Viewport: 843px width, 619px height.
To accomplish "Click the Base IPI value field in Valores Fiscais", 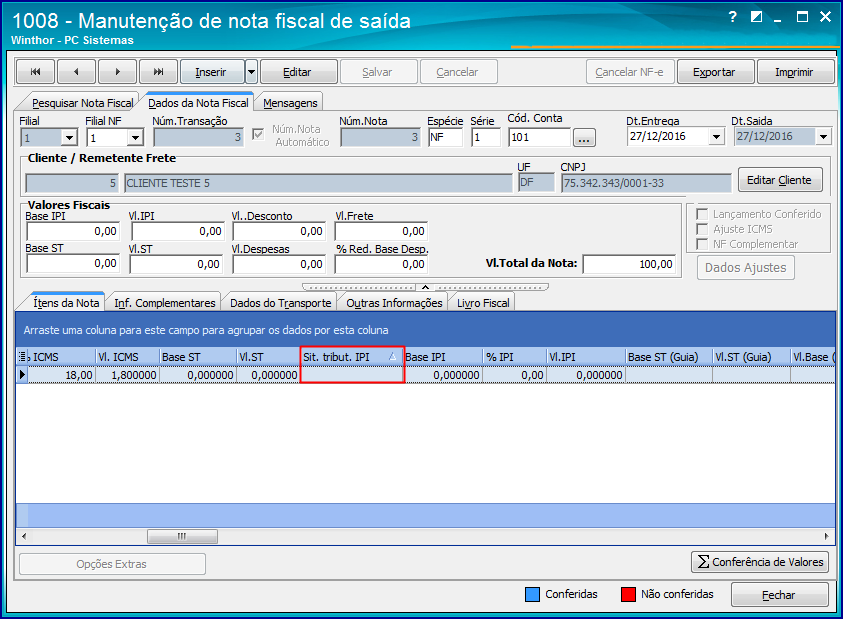I will click(x=73, y=231).
